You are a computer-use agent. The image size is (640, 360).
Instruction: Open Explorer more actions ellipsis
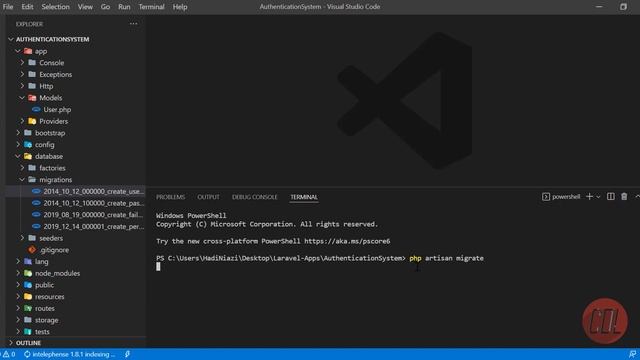coord(133,24)
